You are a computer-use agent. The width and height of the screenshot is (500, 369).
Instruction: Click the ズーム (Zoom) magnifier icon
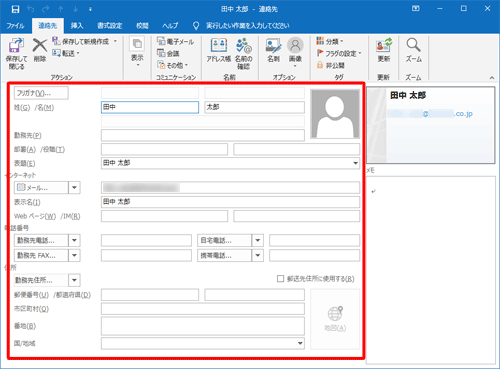[x=413, y=45]
